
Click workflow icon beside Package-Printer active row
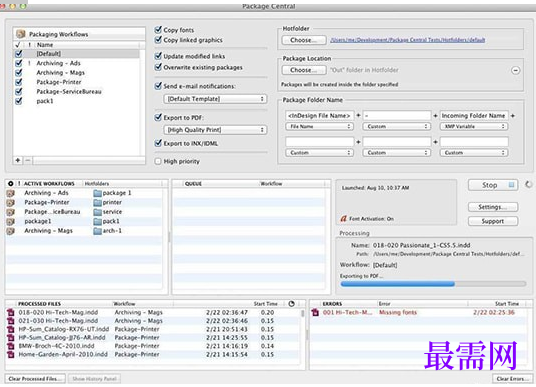pyautogui.click(x=11, y=203)
